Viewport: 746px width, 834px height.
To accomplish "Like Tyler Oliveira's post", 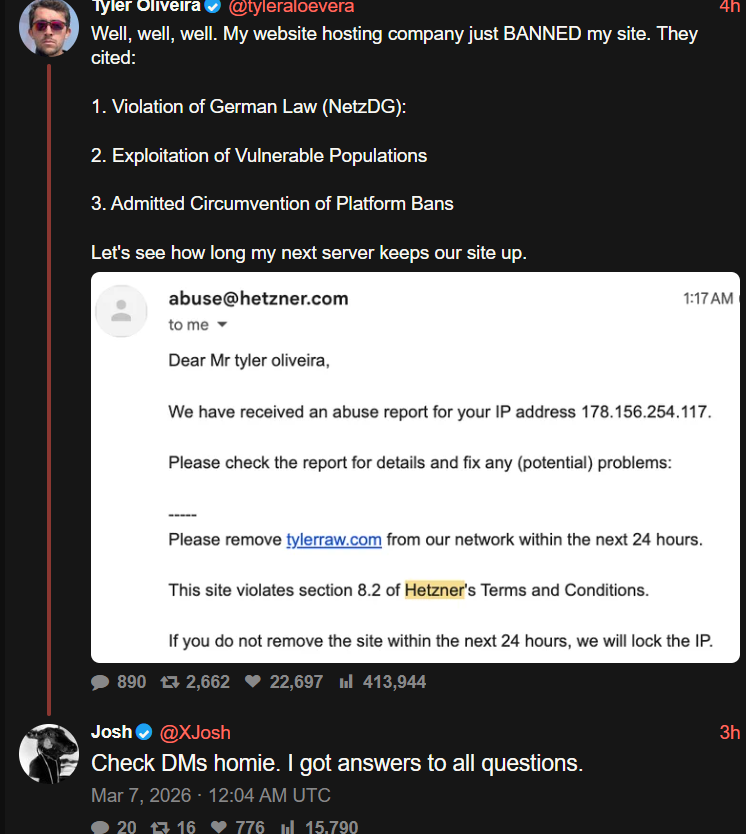I will tap(253, 682).
